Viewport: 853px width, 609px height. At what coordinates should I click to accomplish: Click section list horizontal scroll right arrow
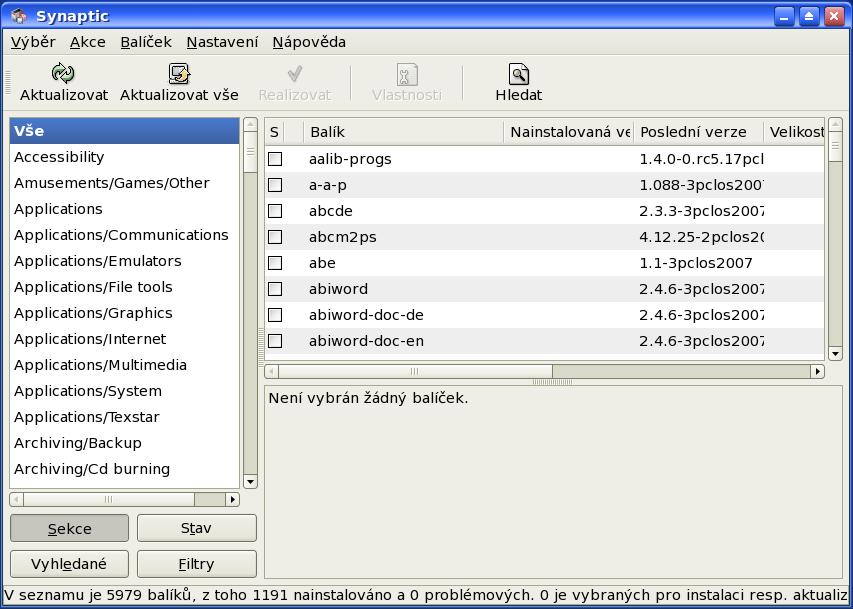[232, 499]
